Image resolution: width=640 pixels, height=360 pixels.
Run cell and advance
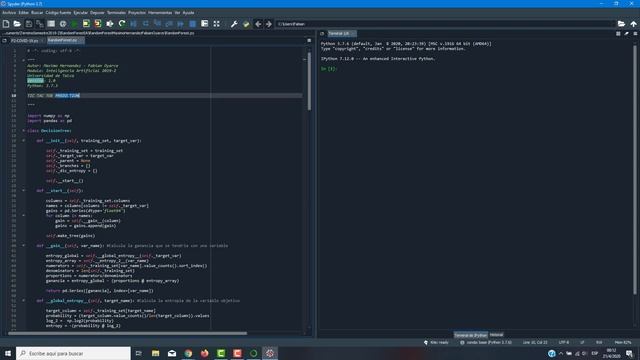(x=98, y=24)
